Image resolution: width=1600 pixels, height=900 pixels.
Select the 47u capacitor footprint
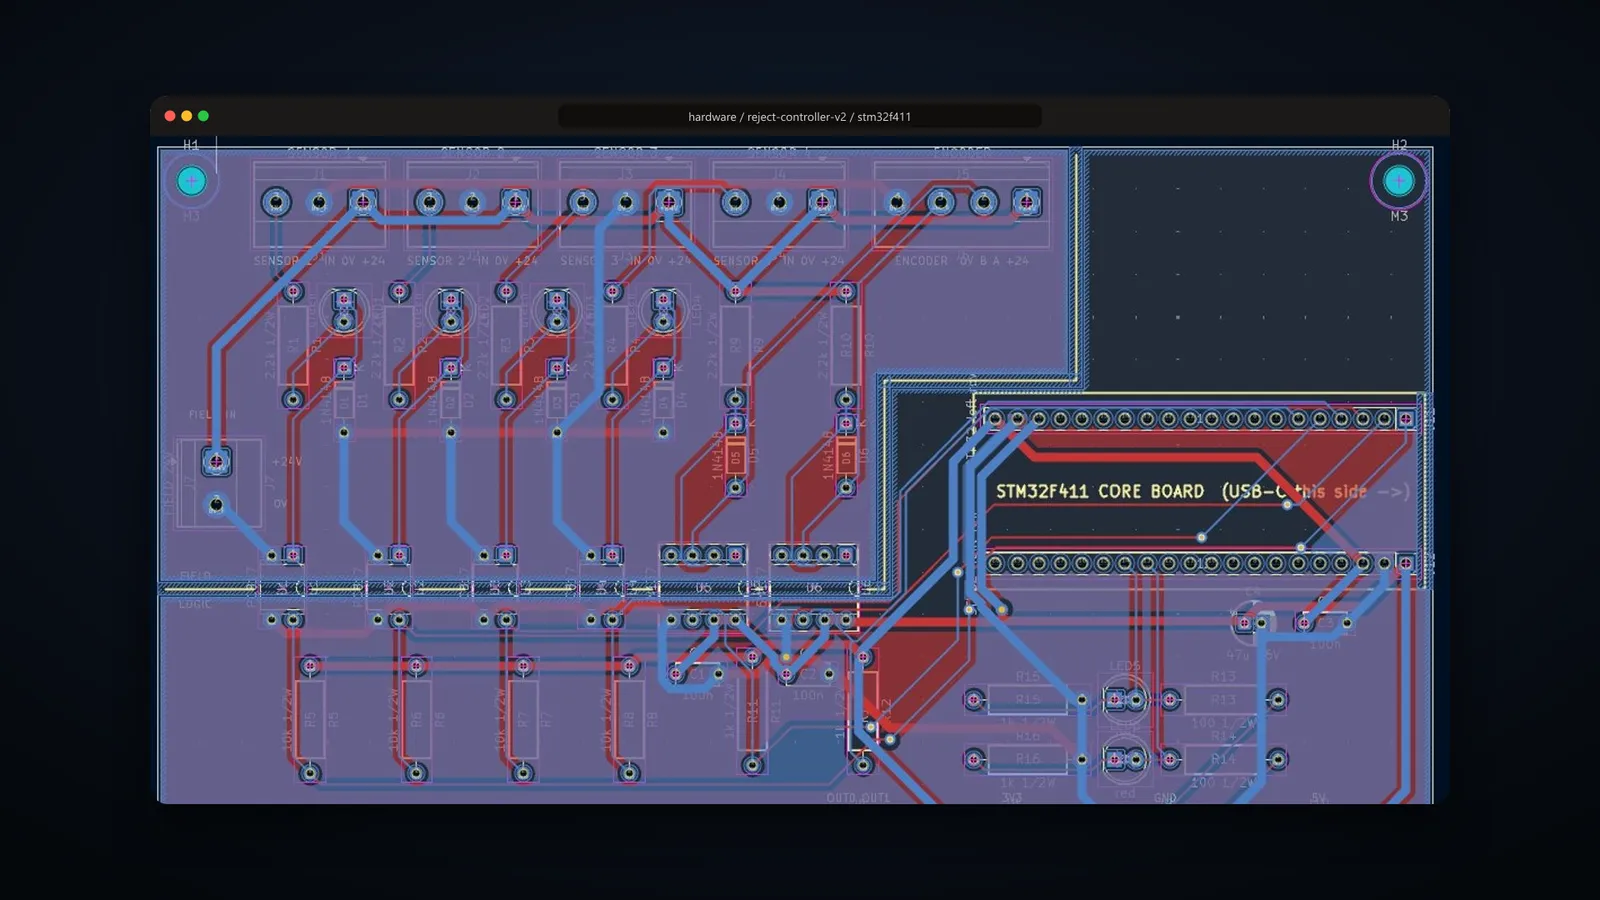pos(1252,622)
